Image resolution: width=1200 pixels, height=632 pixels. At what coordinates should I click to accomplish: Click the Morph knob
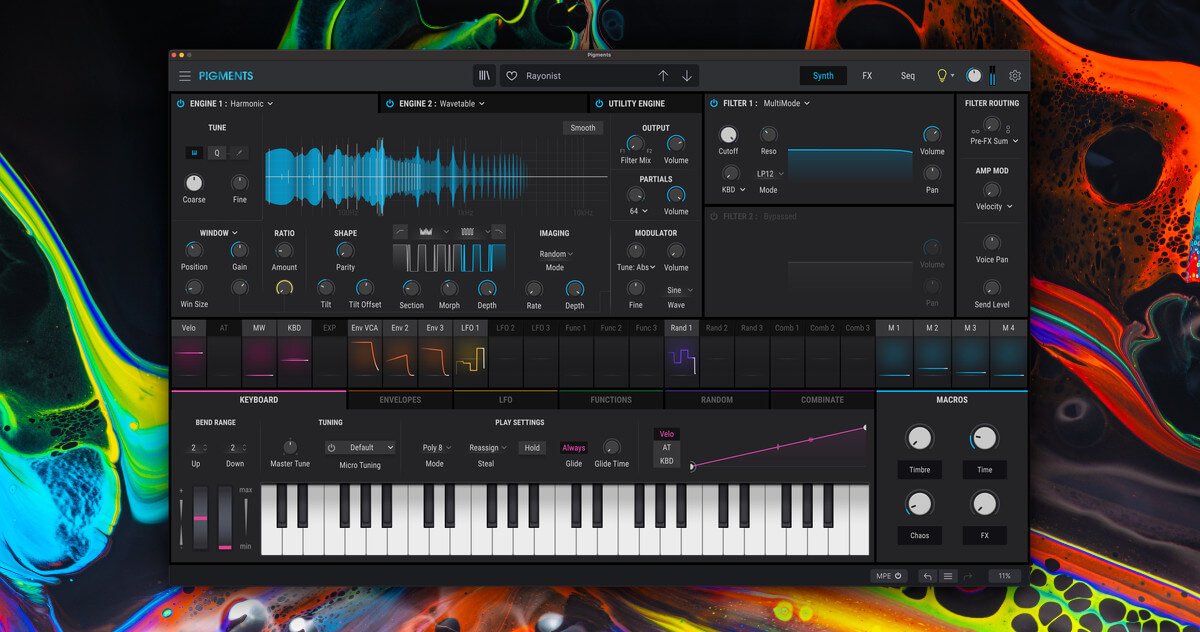[x=450, y=288]
